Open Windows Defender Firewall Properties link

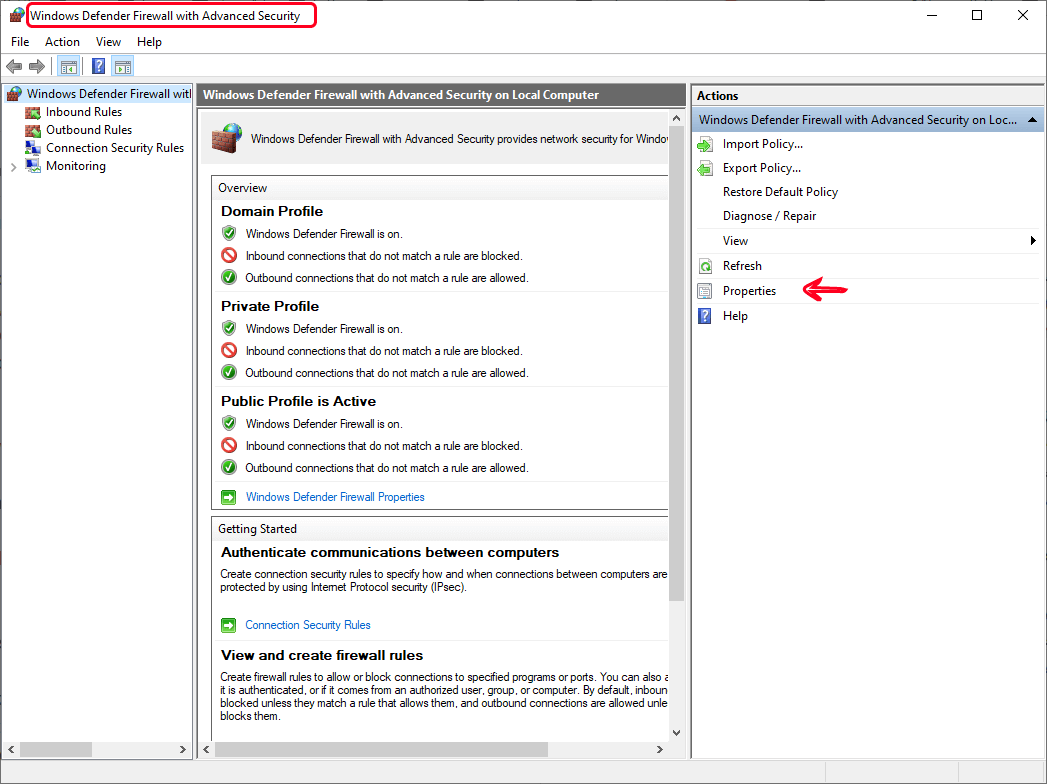point(334,497)
